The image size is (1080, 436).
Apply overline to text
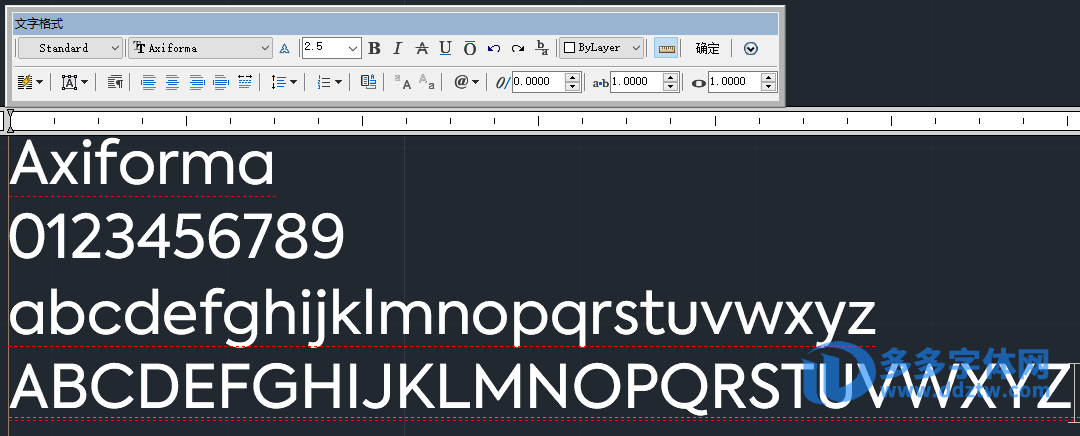(x=469, y=48)
